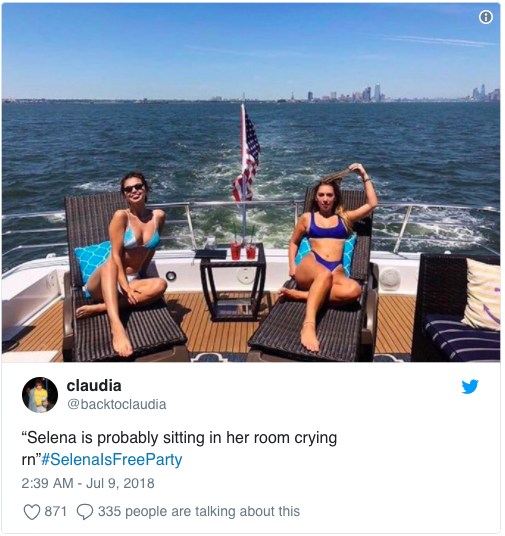This screenshot has width=505, height=536.
Task: Click the info icon on the photo
Action: point(486,17)
